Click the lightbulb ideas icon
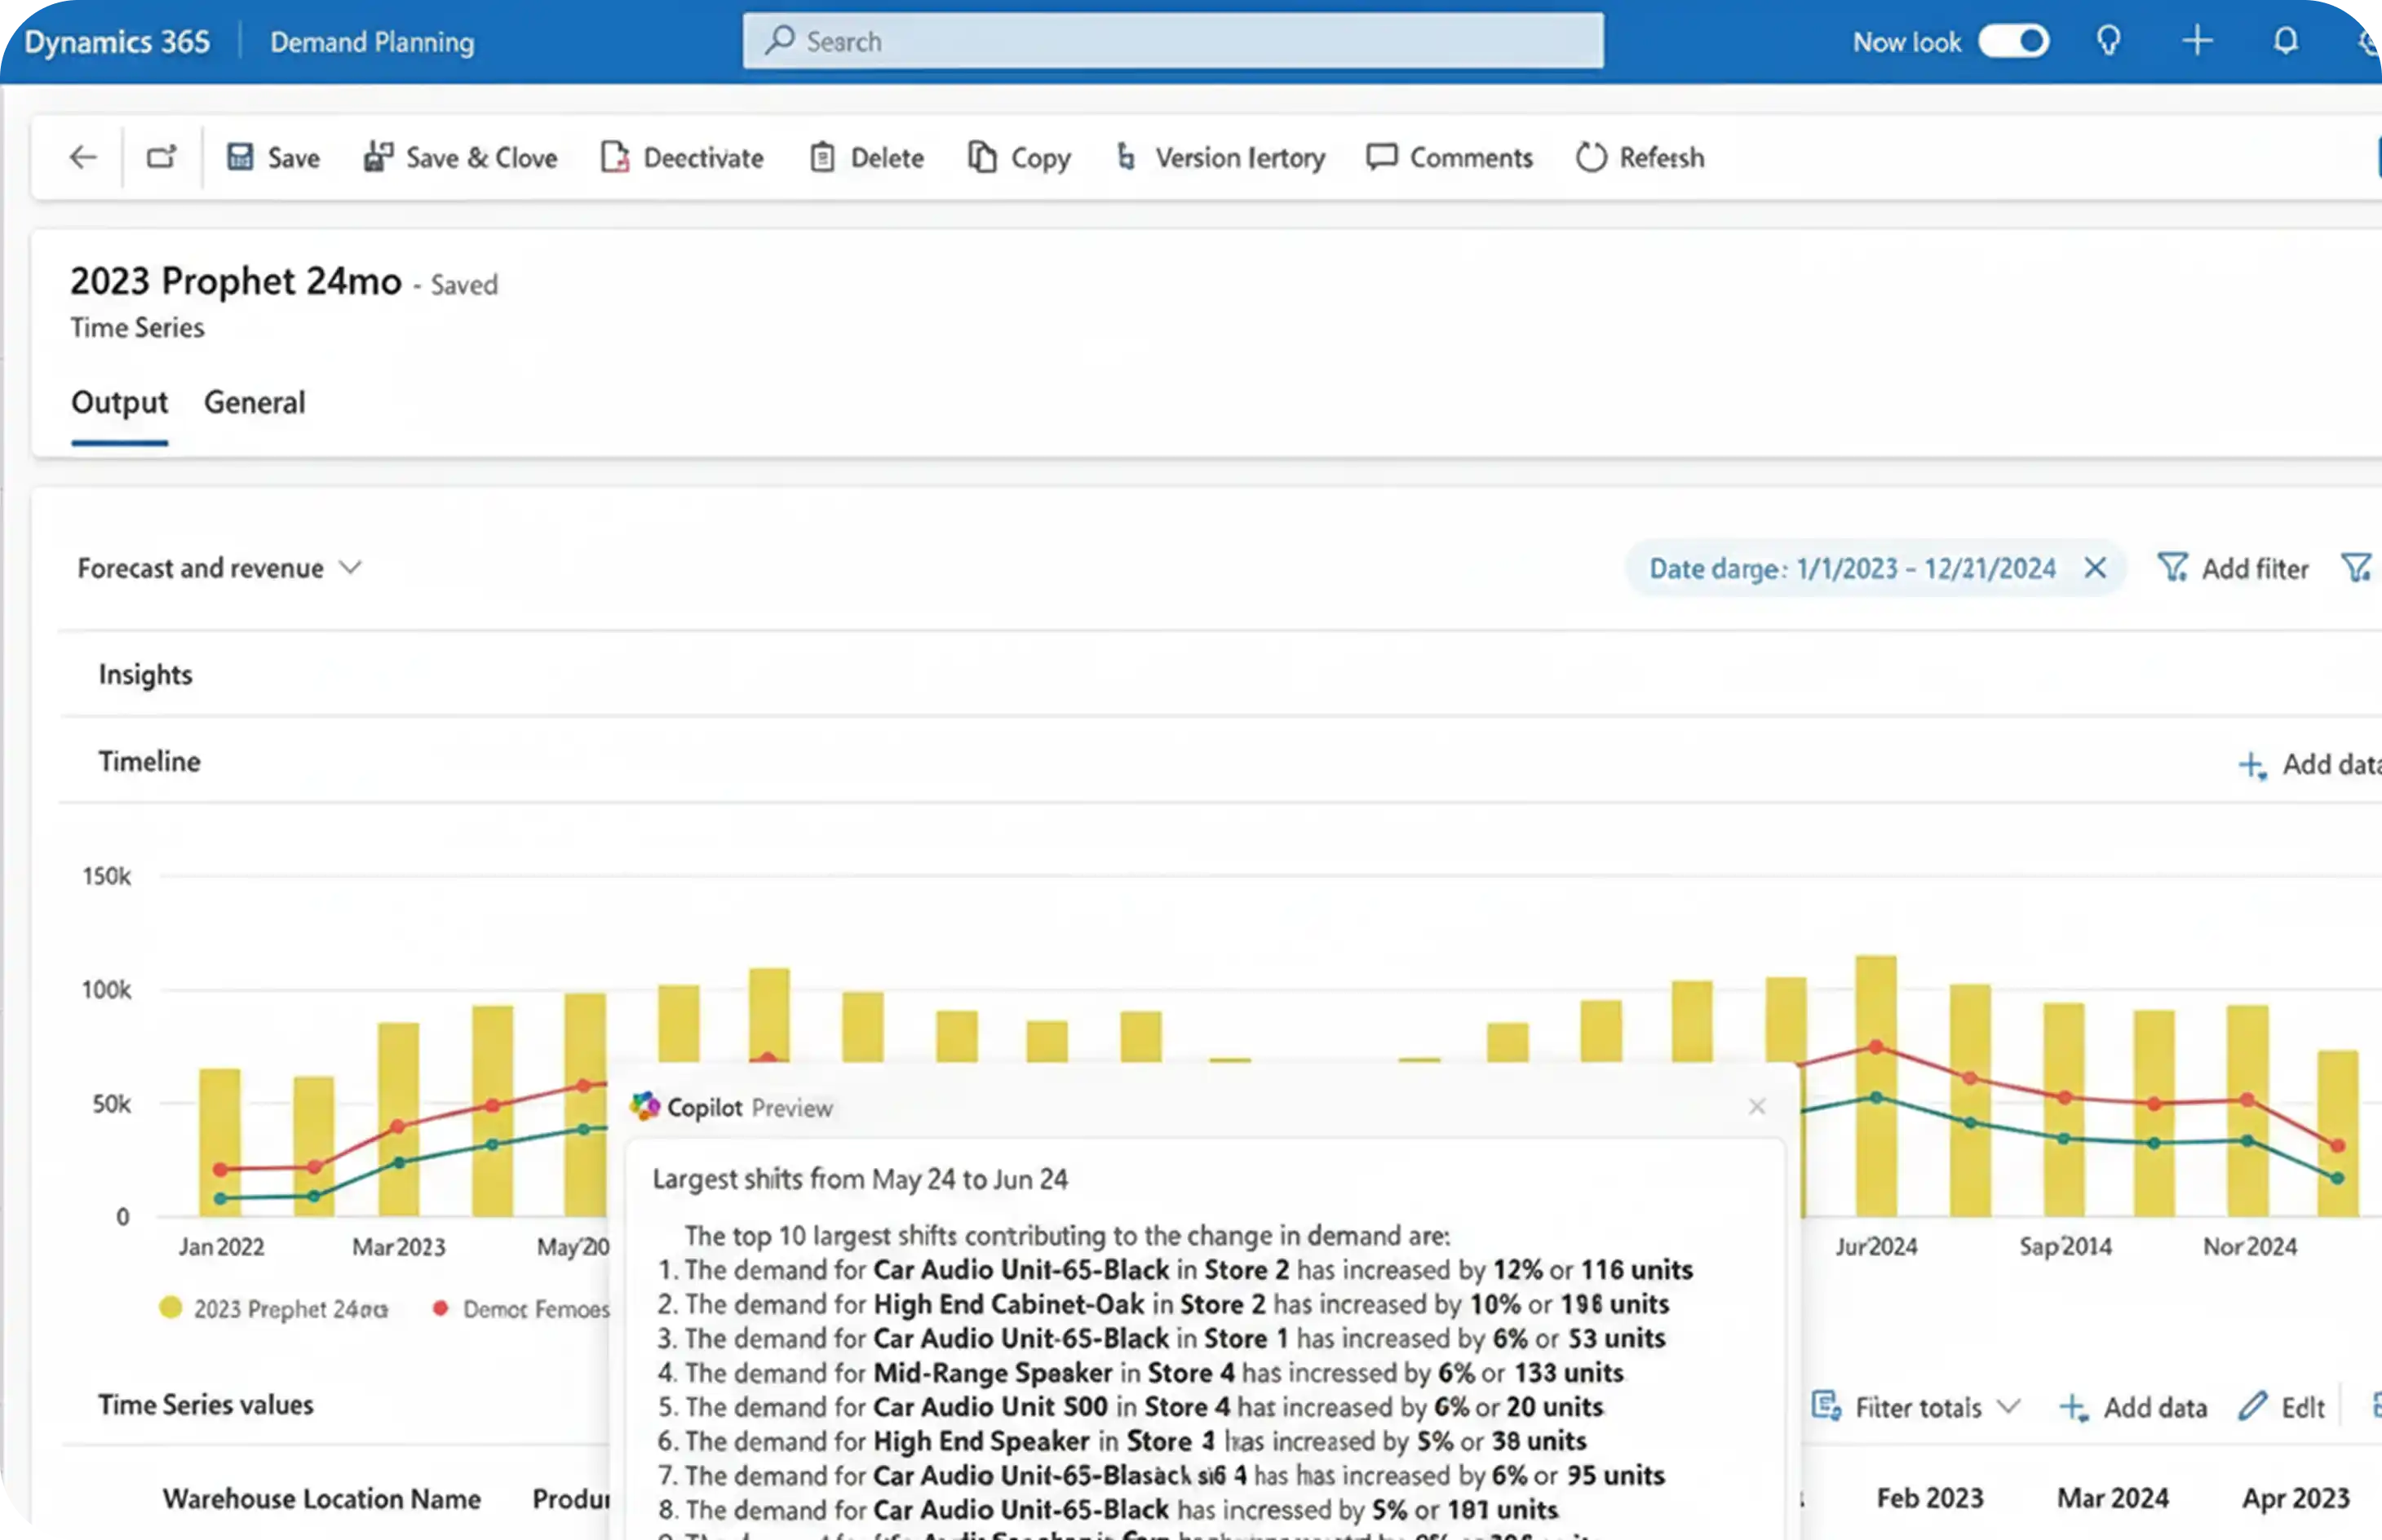This screenshot has width=2382, height=1540. pyautogui.click(x=2108, y=41)
